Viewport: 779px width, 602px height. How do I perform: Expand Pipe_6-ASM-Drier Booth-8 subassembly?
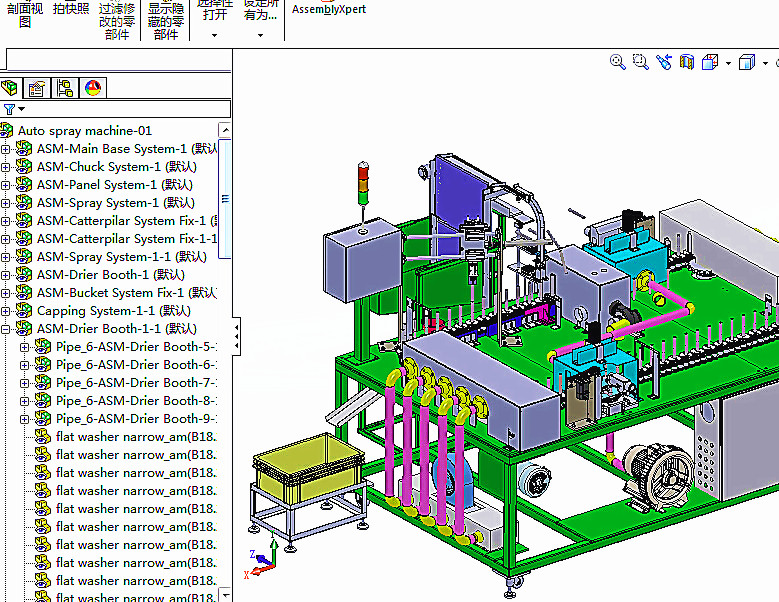point(24,401)
